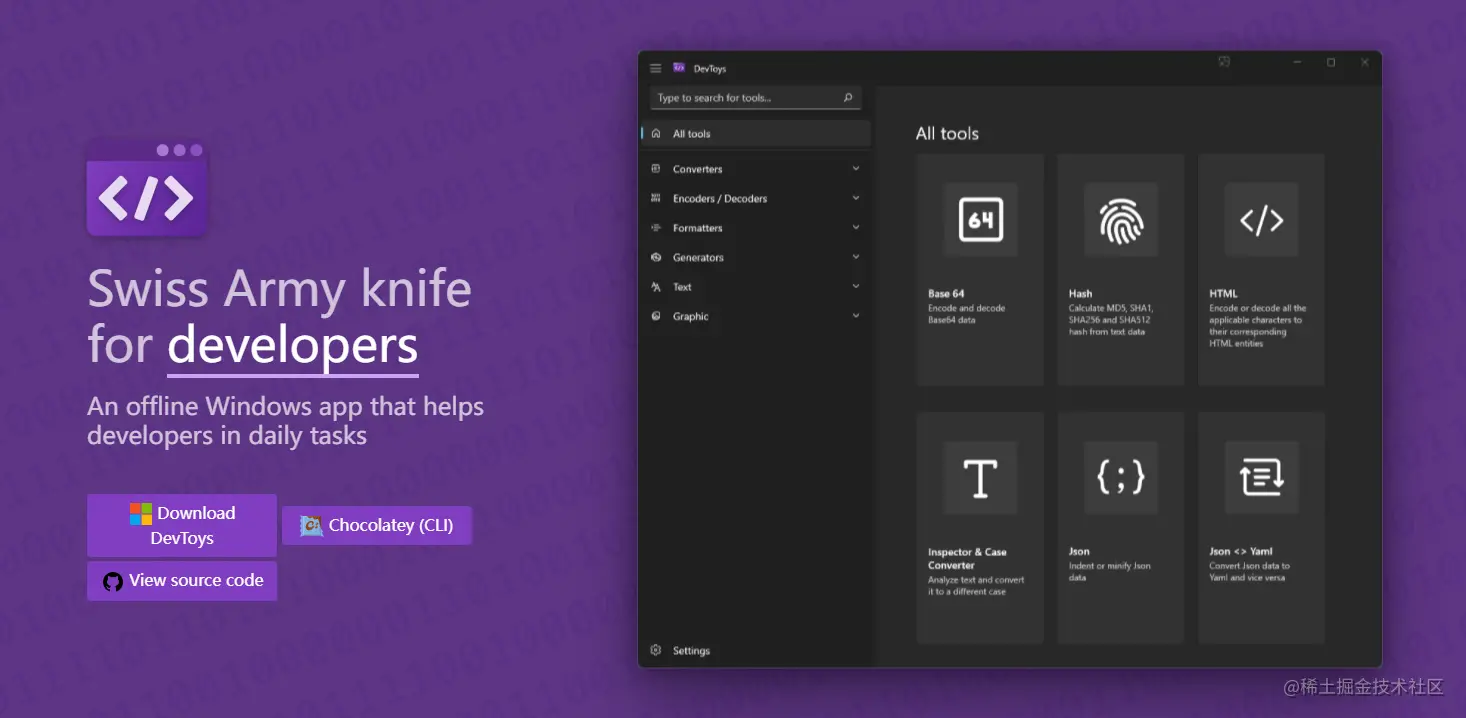1466x718 pixels.
Task: Select the Generators menu item
Action: 756,257
